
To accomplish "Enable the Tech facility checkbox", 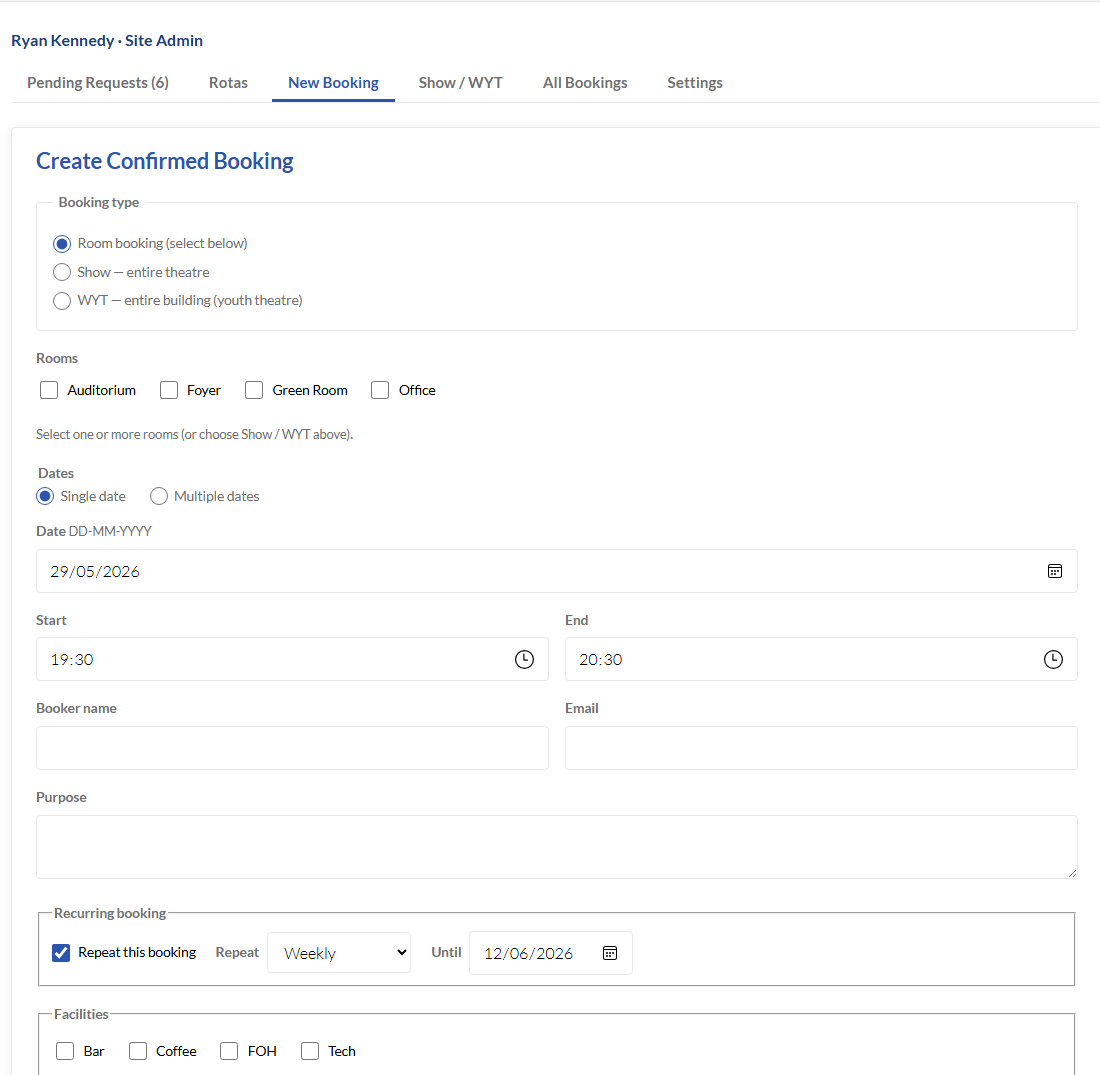I will click(x=310, y=1051).
